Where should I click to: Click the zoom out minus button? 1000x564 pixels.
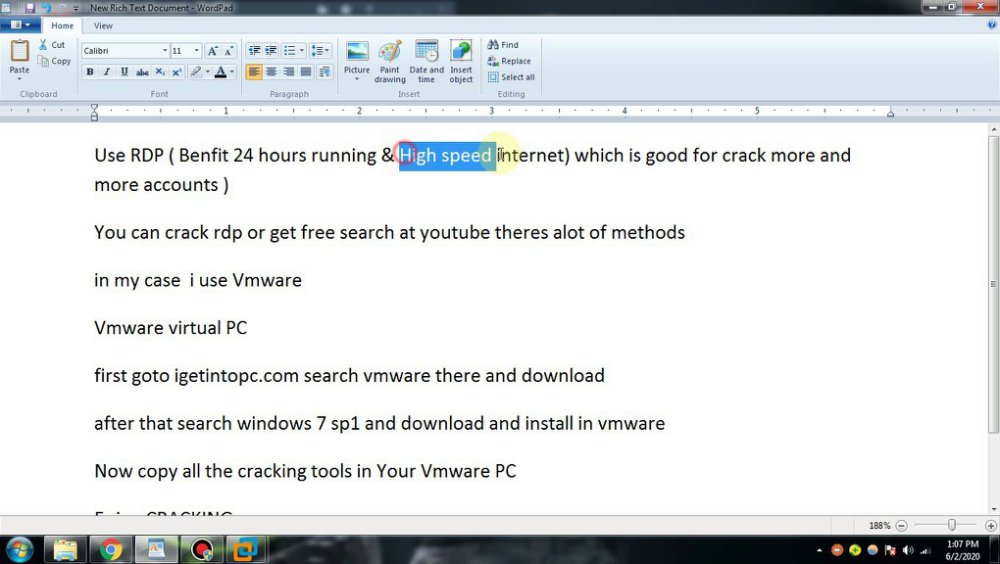(x=901, y=526)
